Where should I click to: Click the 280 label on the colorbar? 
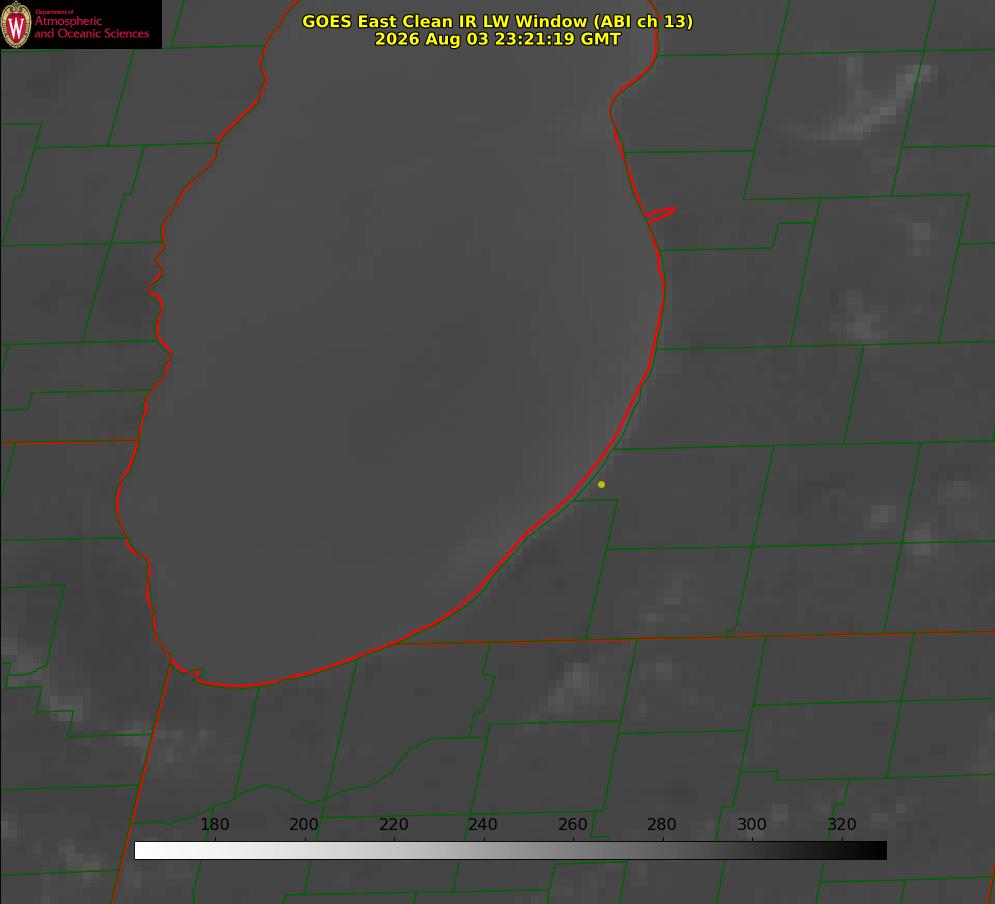(x=662, y=824)
